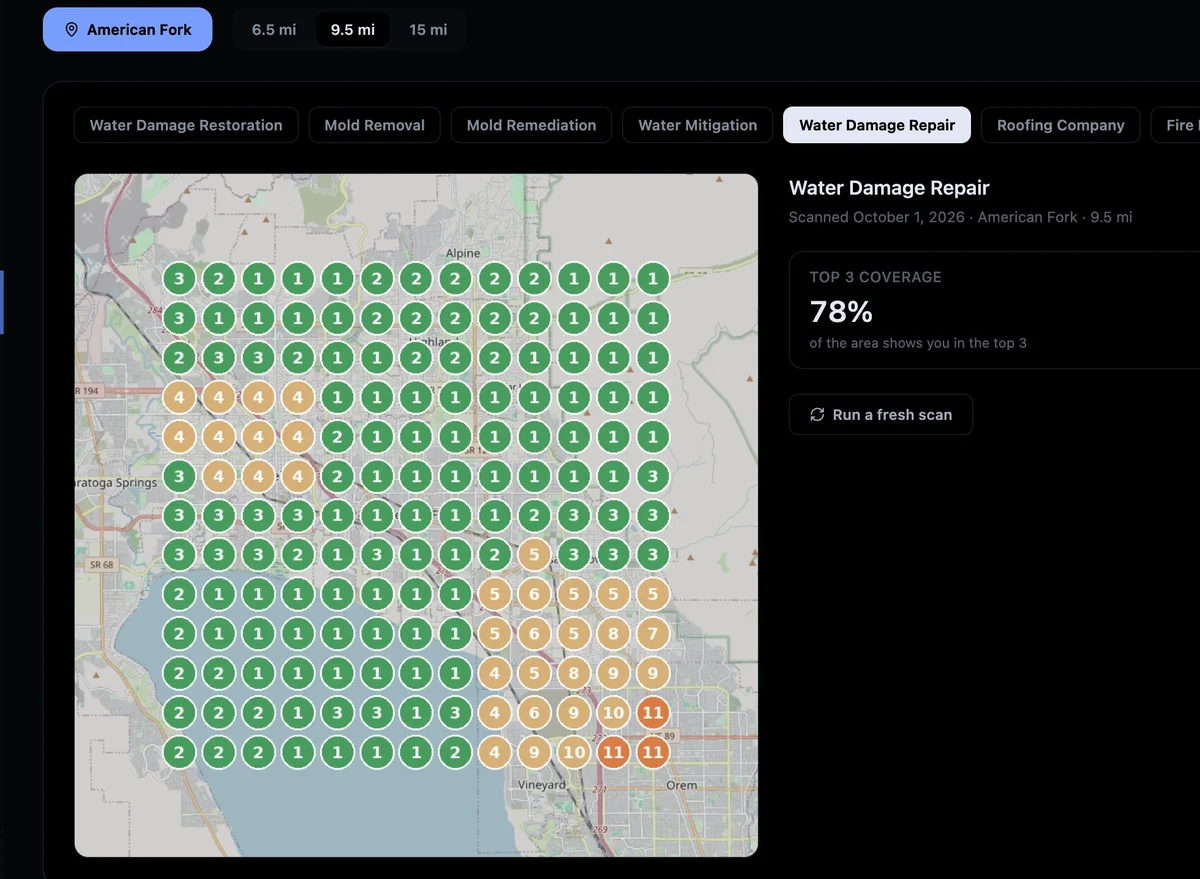This screenshot has width=1200, height=879.
Task: Click the Orem label on the map
Action: (x=682, y=785)
